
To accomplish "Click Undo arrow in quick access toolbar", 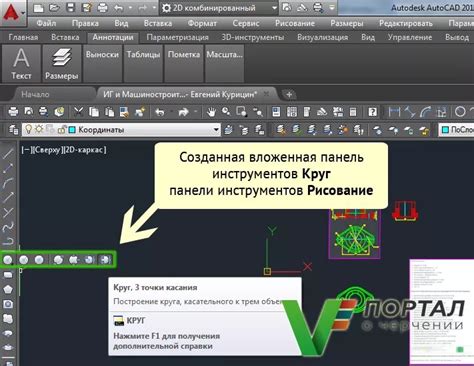I will pos(118,8).
